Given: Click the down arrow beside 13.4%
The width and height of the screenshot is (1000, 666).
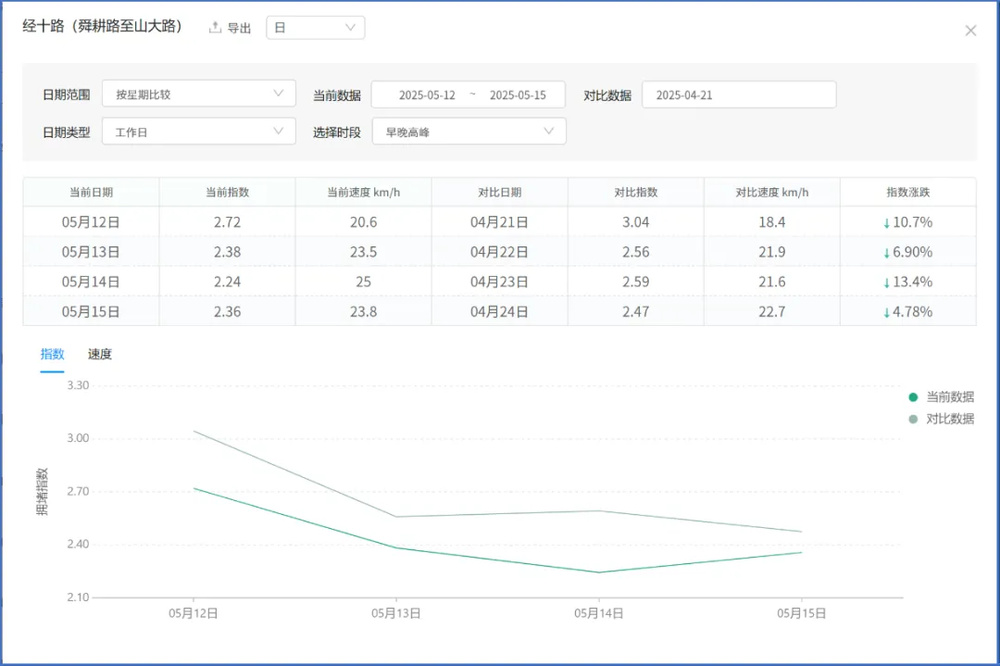Looking at the screenshot, I should pyautogui.click(x=886, y=283).
